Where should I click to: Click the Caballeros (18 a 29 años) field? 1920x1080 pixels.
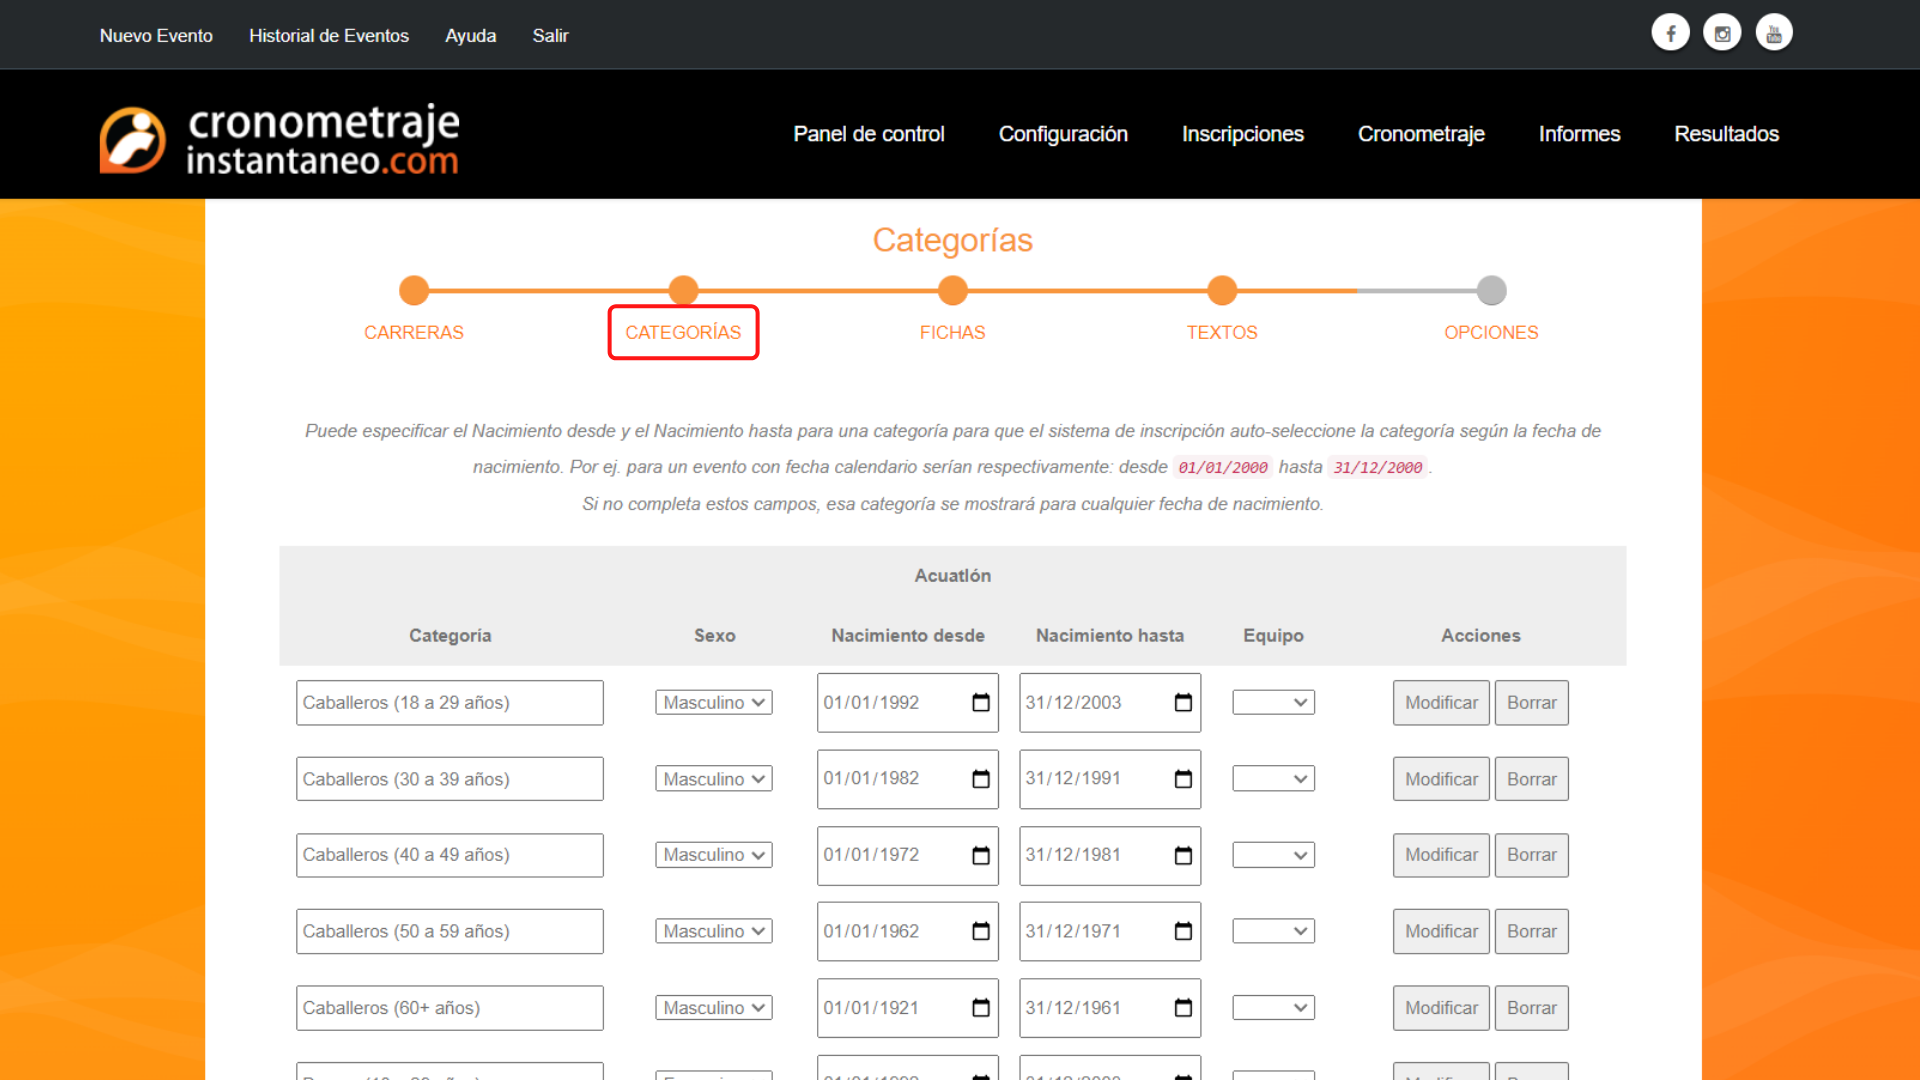[x=449, y=702]
